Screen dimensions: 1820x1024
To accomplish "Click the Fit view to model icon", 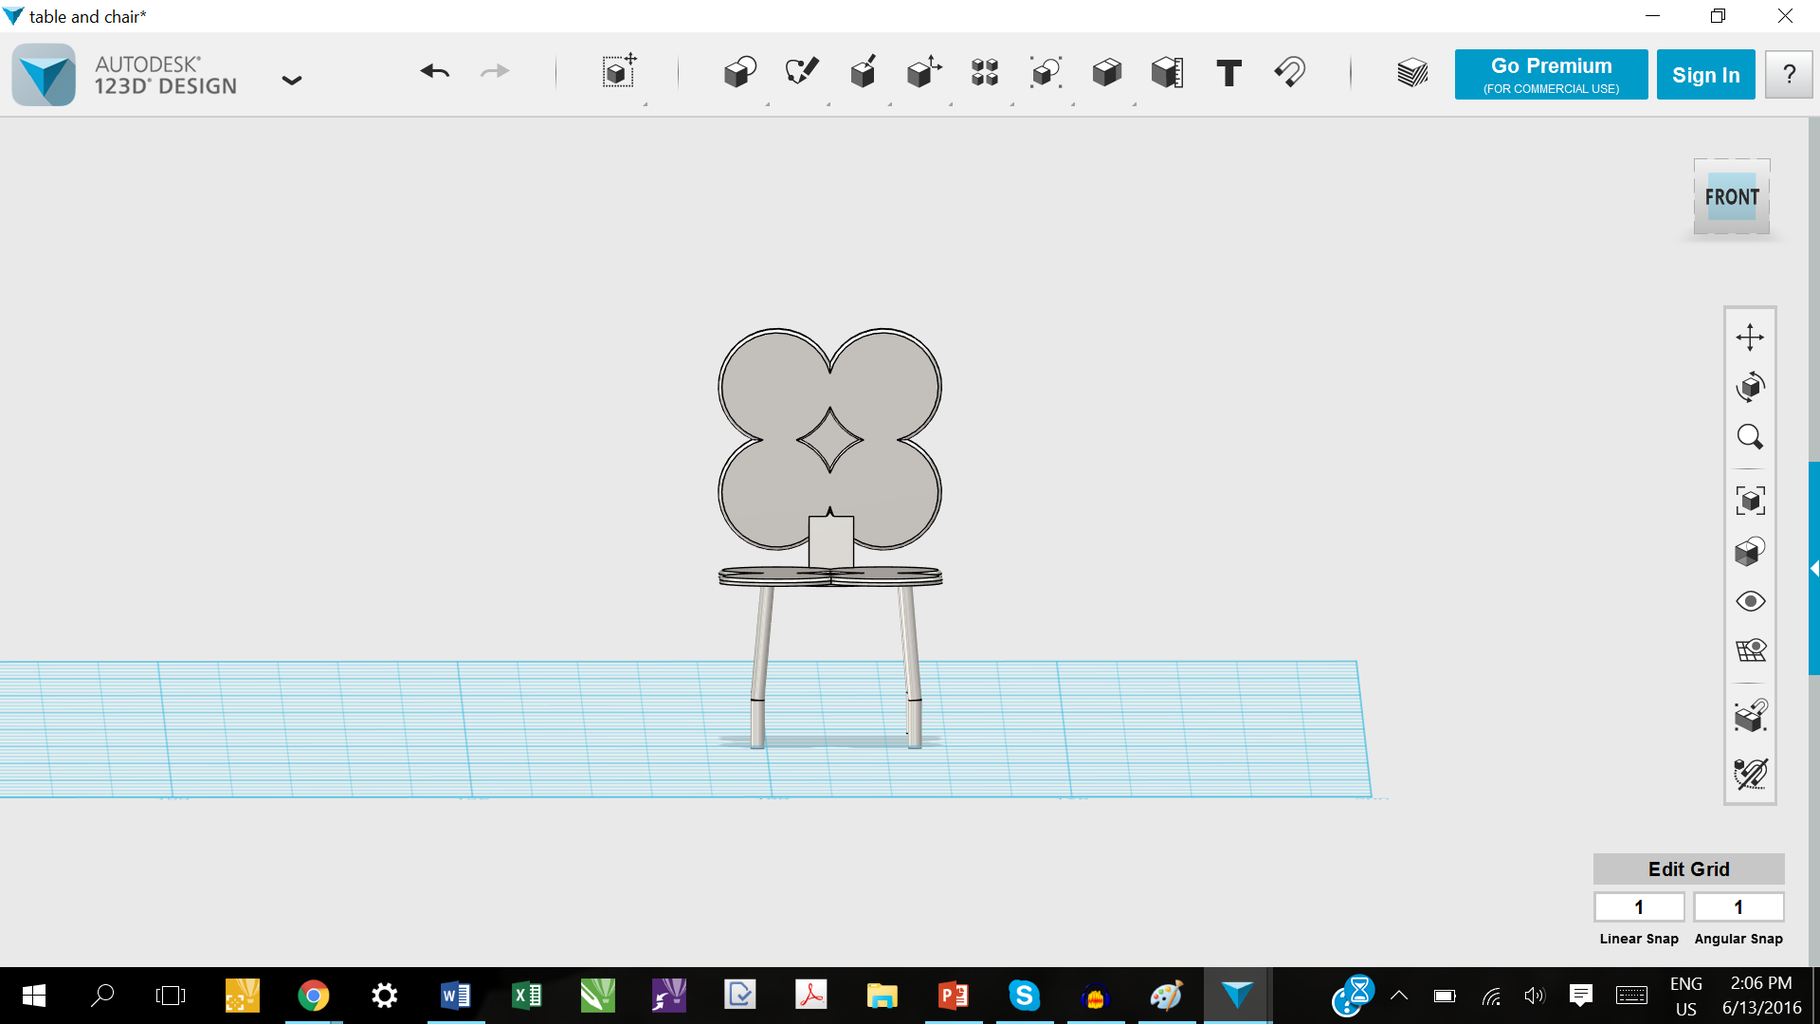I will point(1750,501).
